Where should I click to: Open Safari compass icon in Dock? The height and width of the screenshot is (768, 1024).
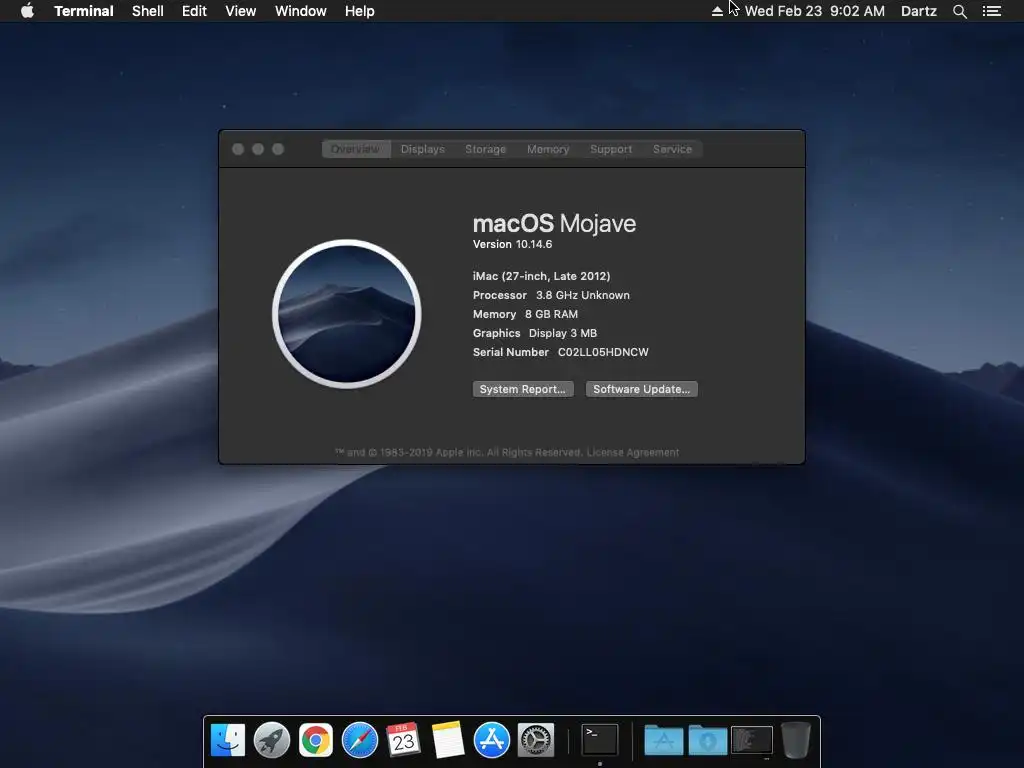click(360, 740)
